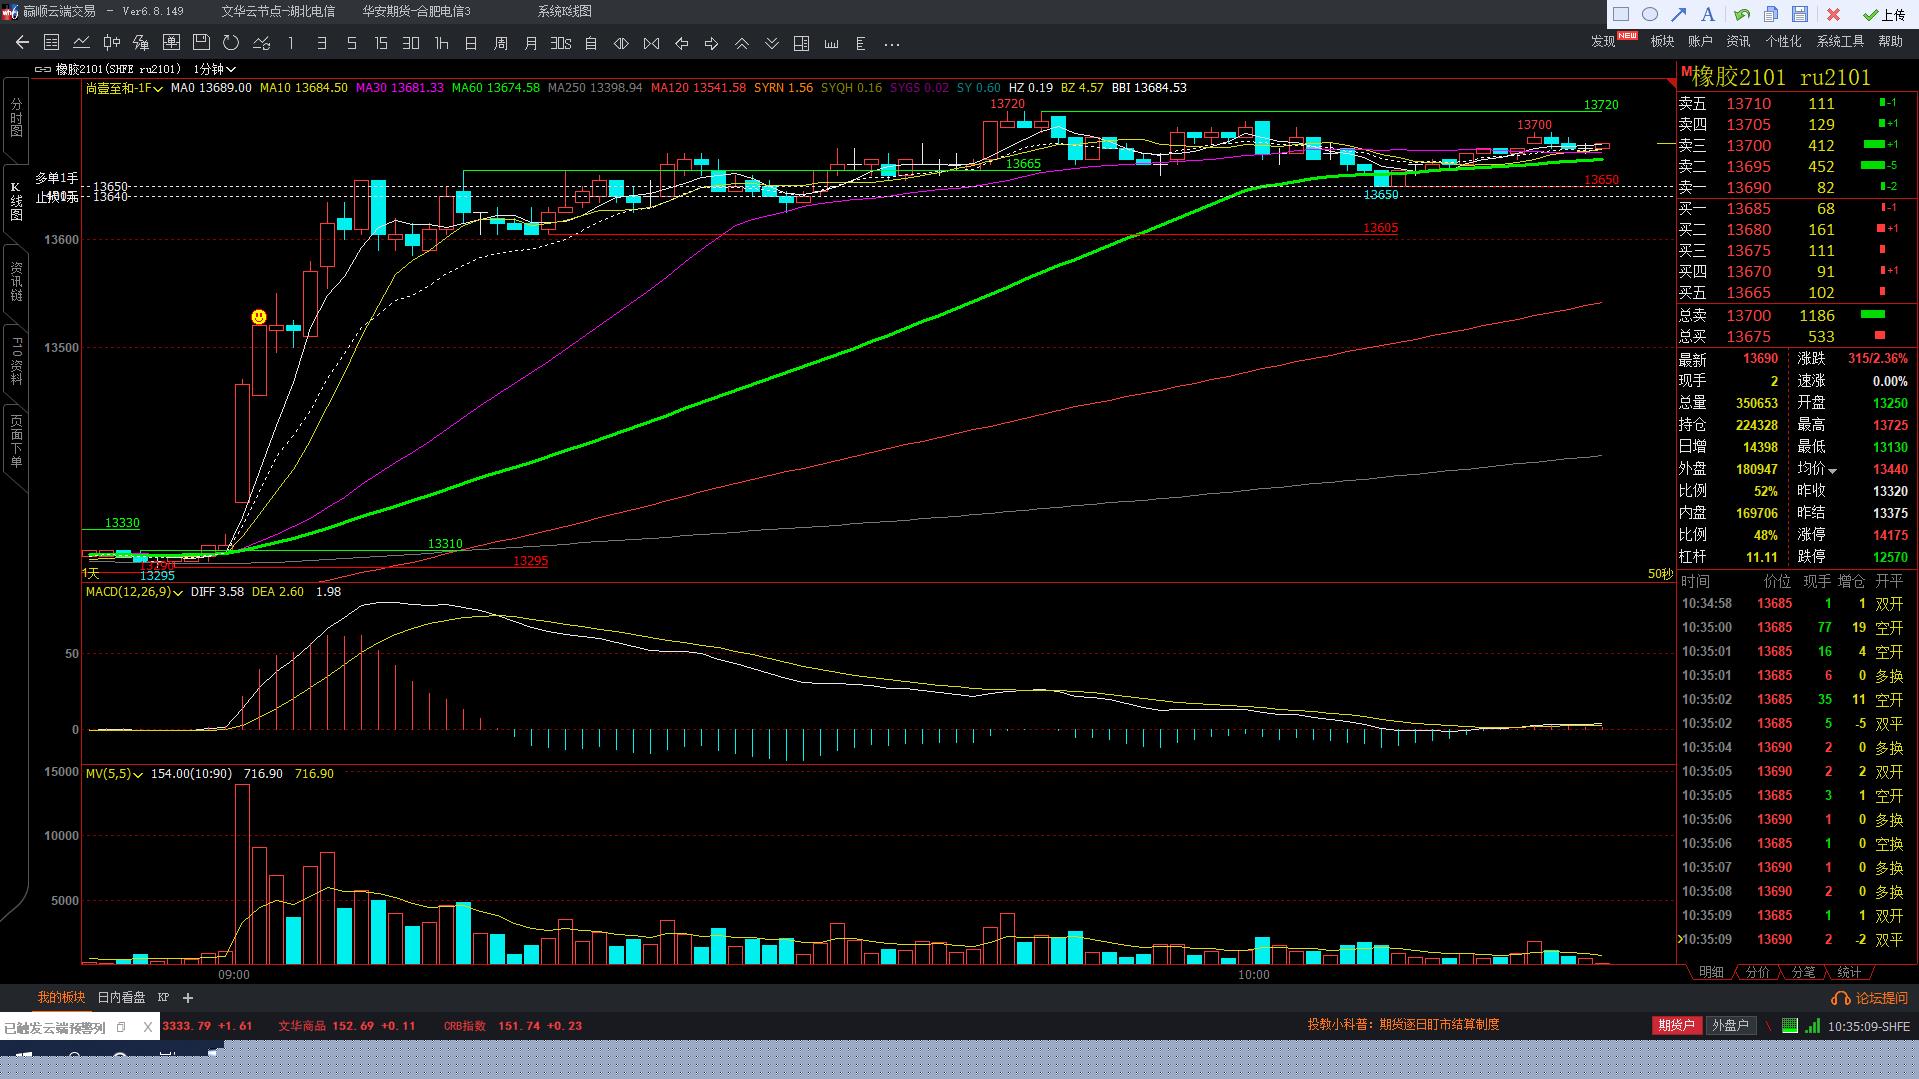Open the MACD(12,26,9) indicator dropdown
Image resolution: width=1919 pixels, height=1079 pixels.
134,592
